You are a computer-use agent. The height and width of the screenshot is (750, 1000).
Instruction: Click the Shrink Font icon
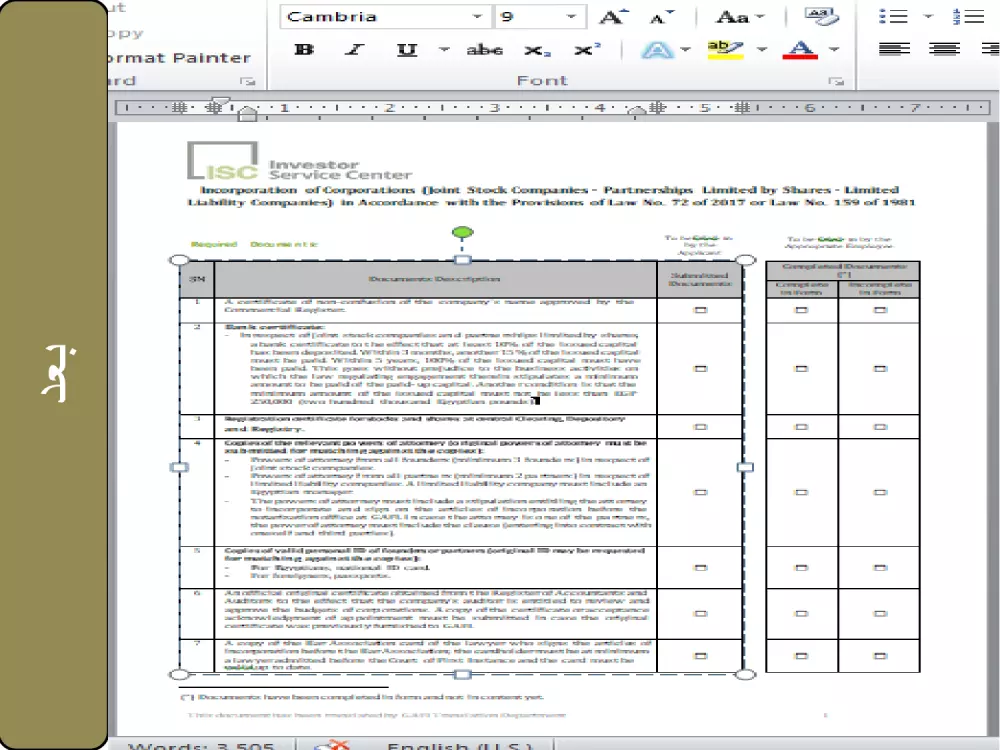tap(660, 16)
